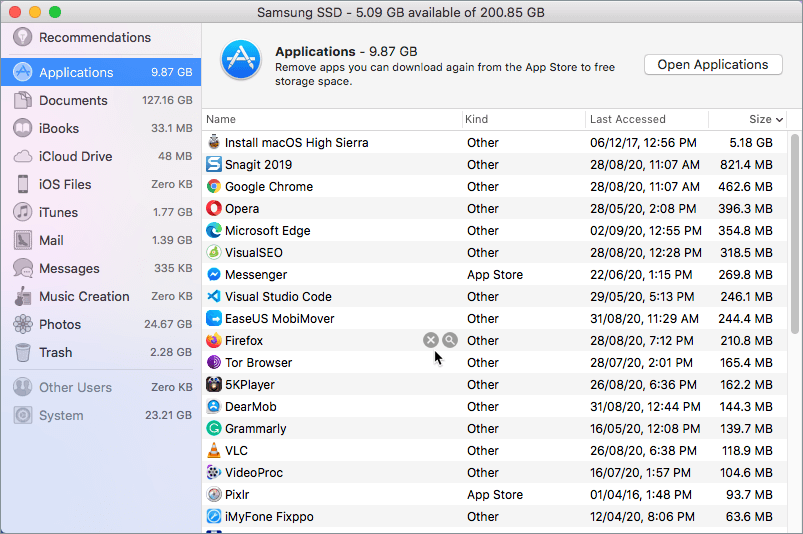Screen dimensions: 803x534
Task: Click Messenger's App Store kind cell
Action: coord(495,275)
